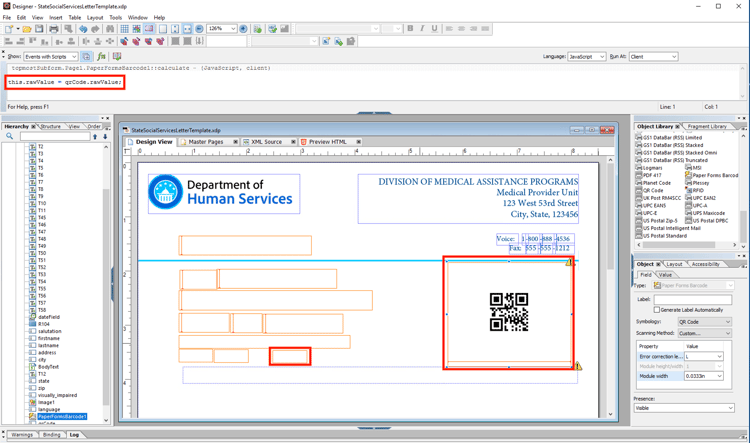Select Paper Forms Barcode in Object Library

712,175
